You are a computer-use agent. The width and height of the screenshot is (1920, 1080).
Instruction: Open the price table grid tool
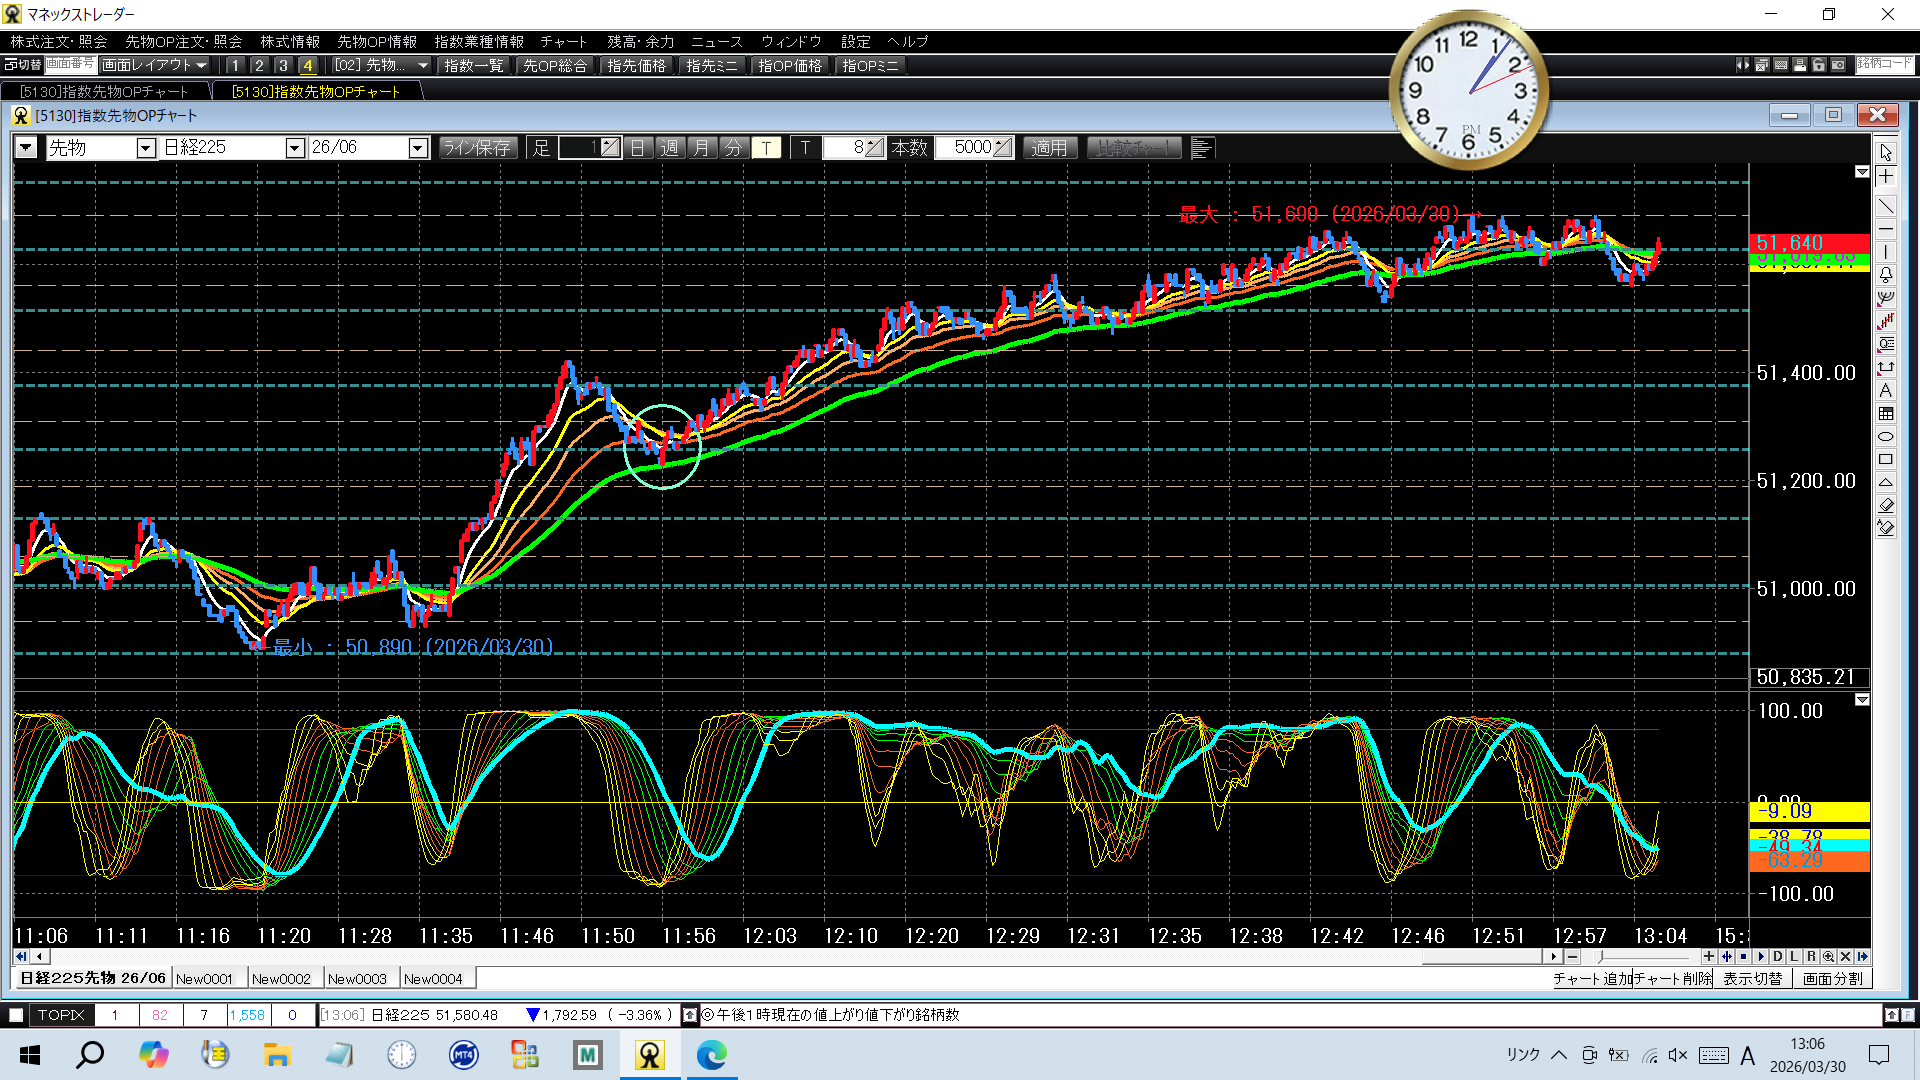tap(1885, 414)
